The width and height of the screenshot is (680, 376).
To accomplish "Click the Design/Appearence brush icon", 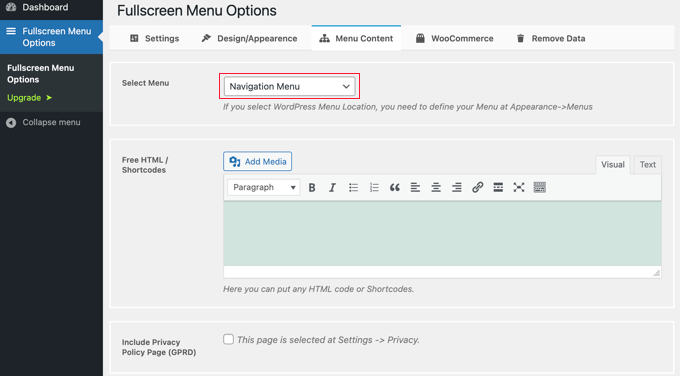I will pos(206,38).
